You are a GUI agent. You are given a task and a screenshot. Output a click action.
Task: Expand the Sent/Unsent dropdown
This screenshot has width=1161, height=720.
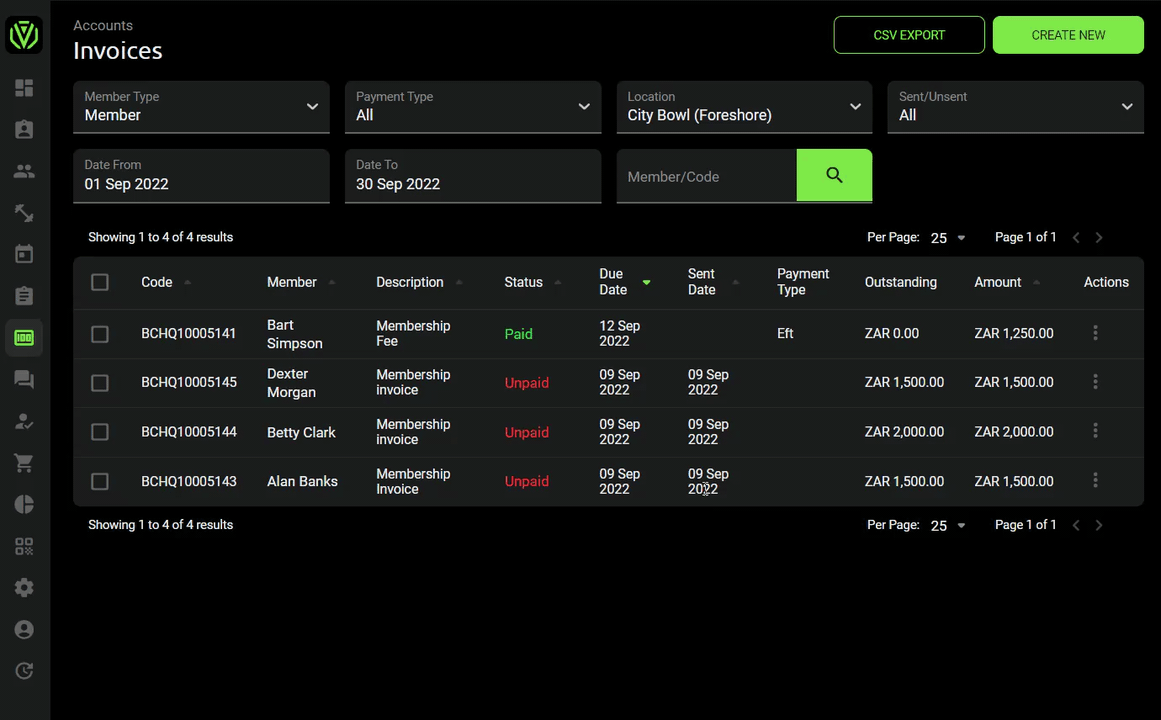(x=1016, y=107)
